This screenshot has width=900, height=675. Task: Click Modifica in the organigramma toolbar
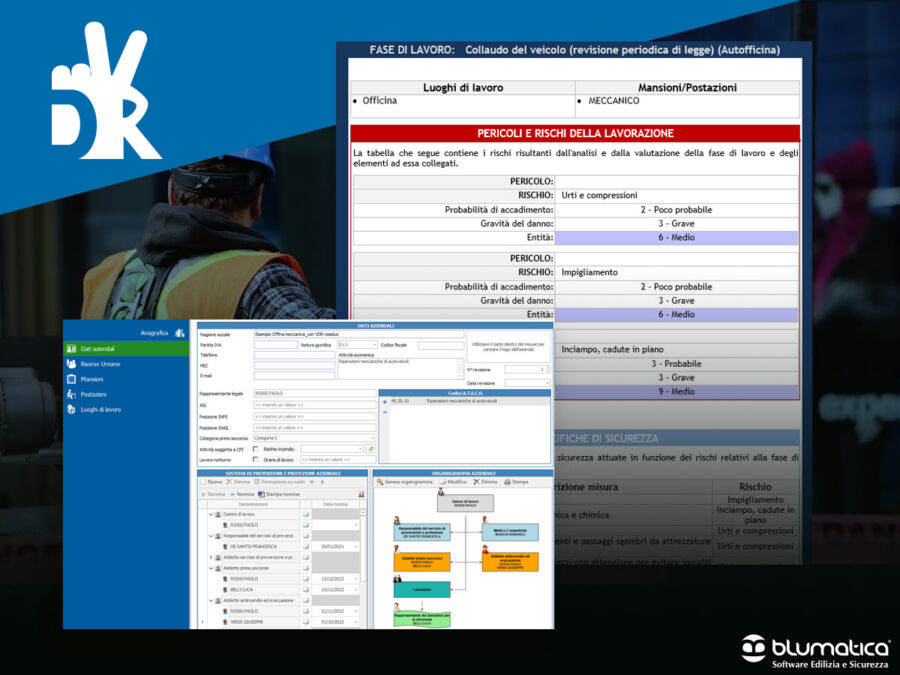[x=453, y=482]
